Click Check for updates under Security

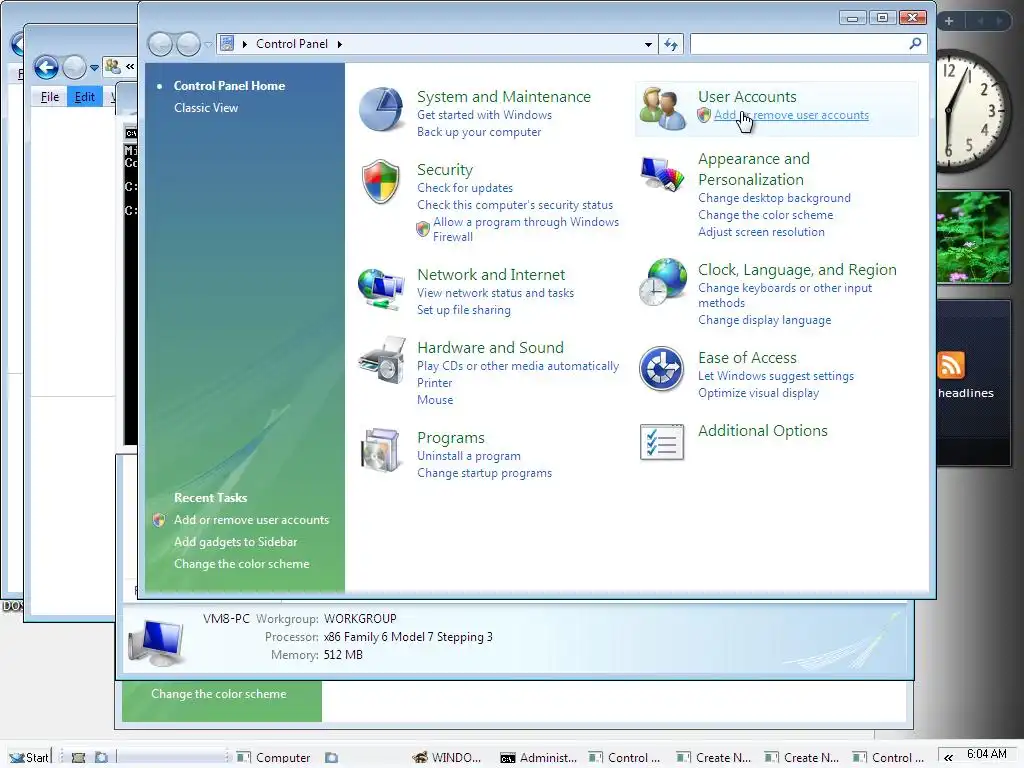465,188
